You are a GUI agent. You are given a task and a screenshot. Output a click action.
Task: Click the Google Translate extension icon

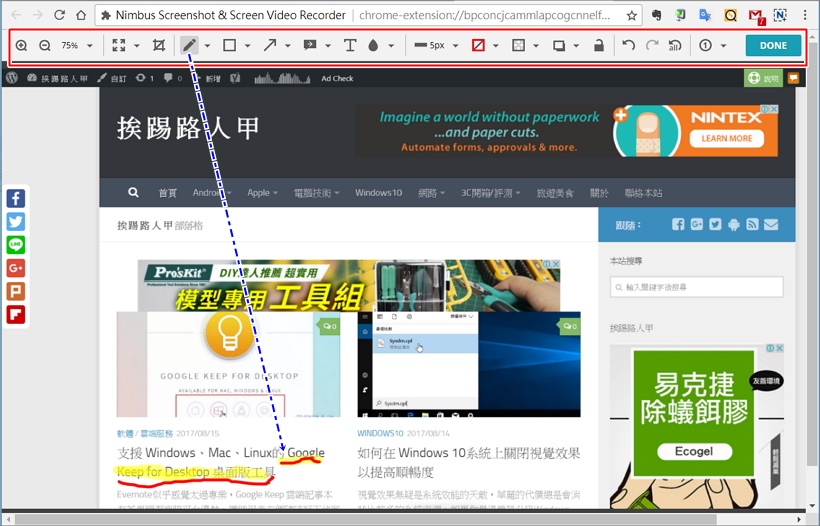click(x=705, y=16)
